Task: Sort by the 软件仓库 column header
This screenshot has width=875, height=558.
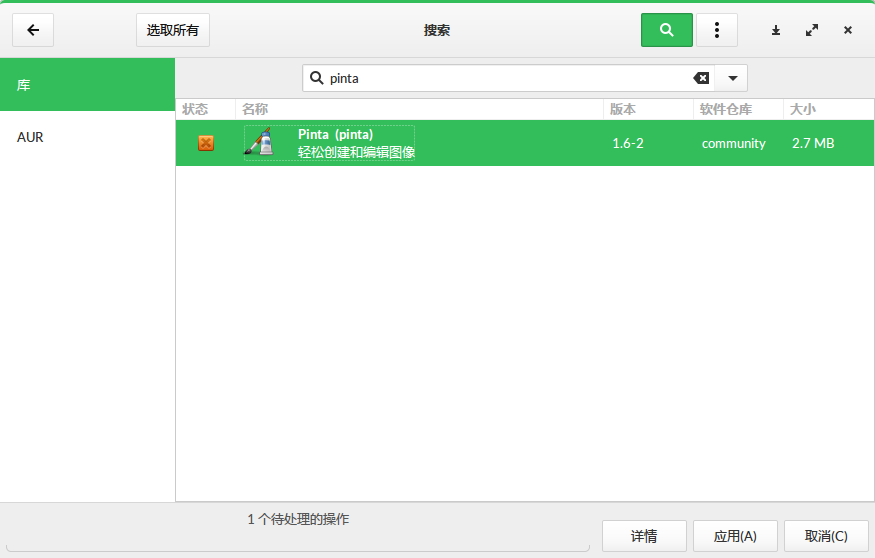Action: (738, 109)
